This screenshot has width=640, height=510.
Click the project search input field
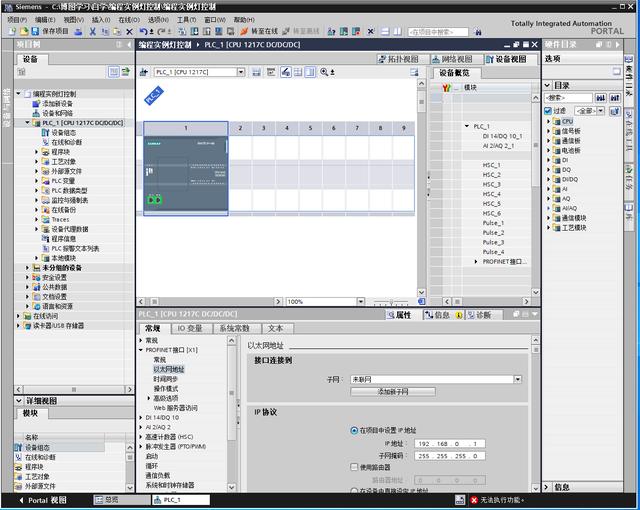click(x=438, y=32)
